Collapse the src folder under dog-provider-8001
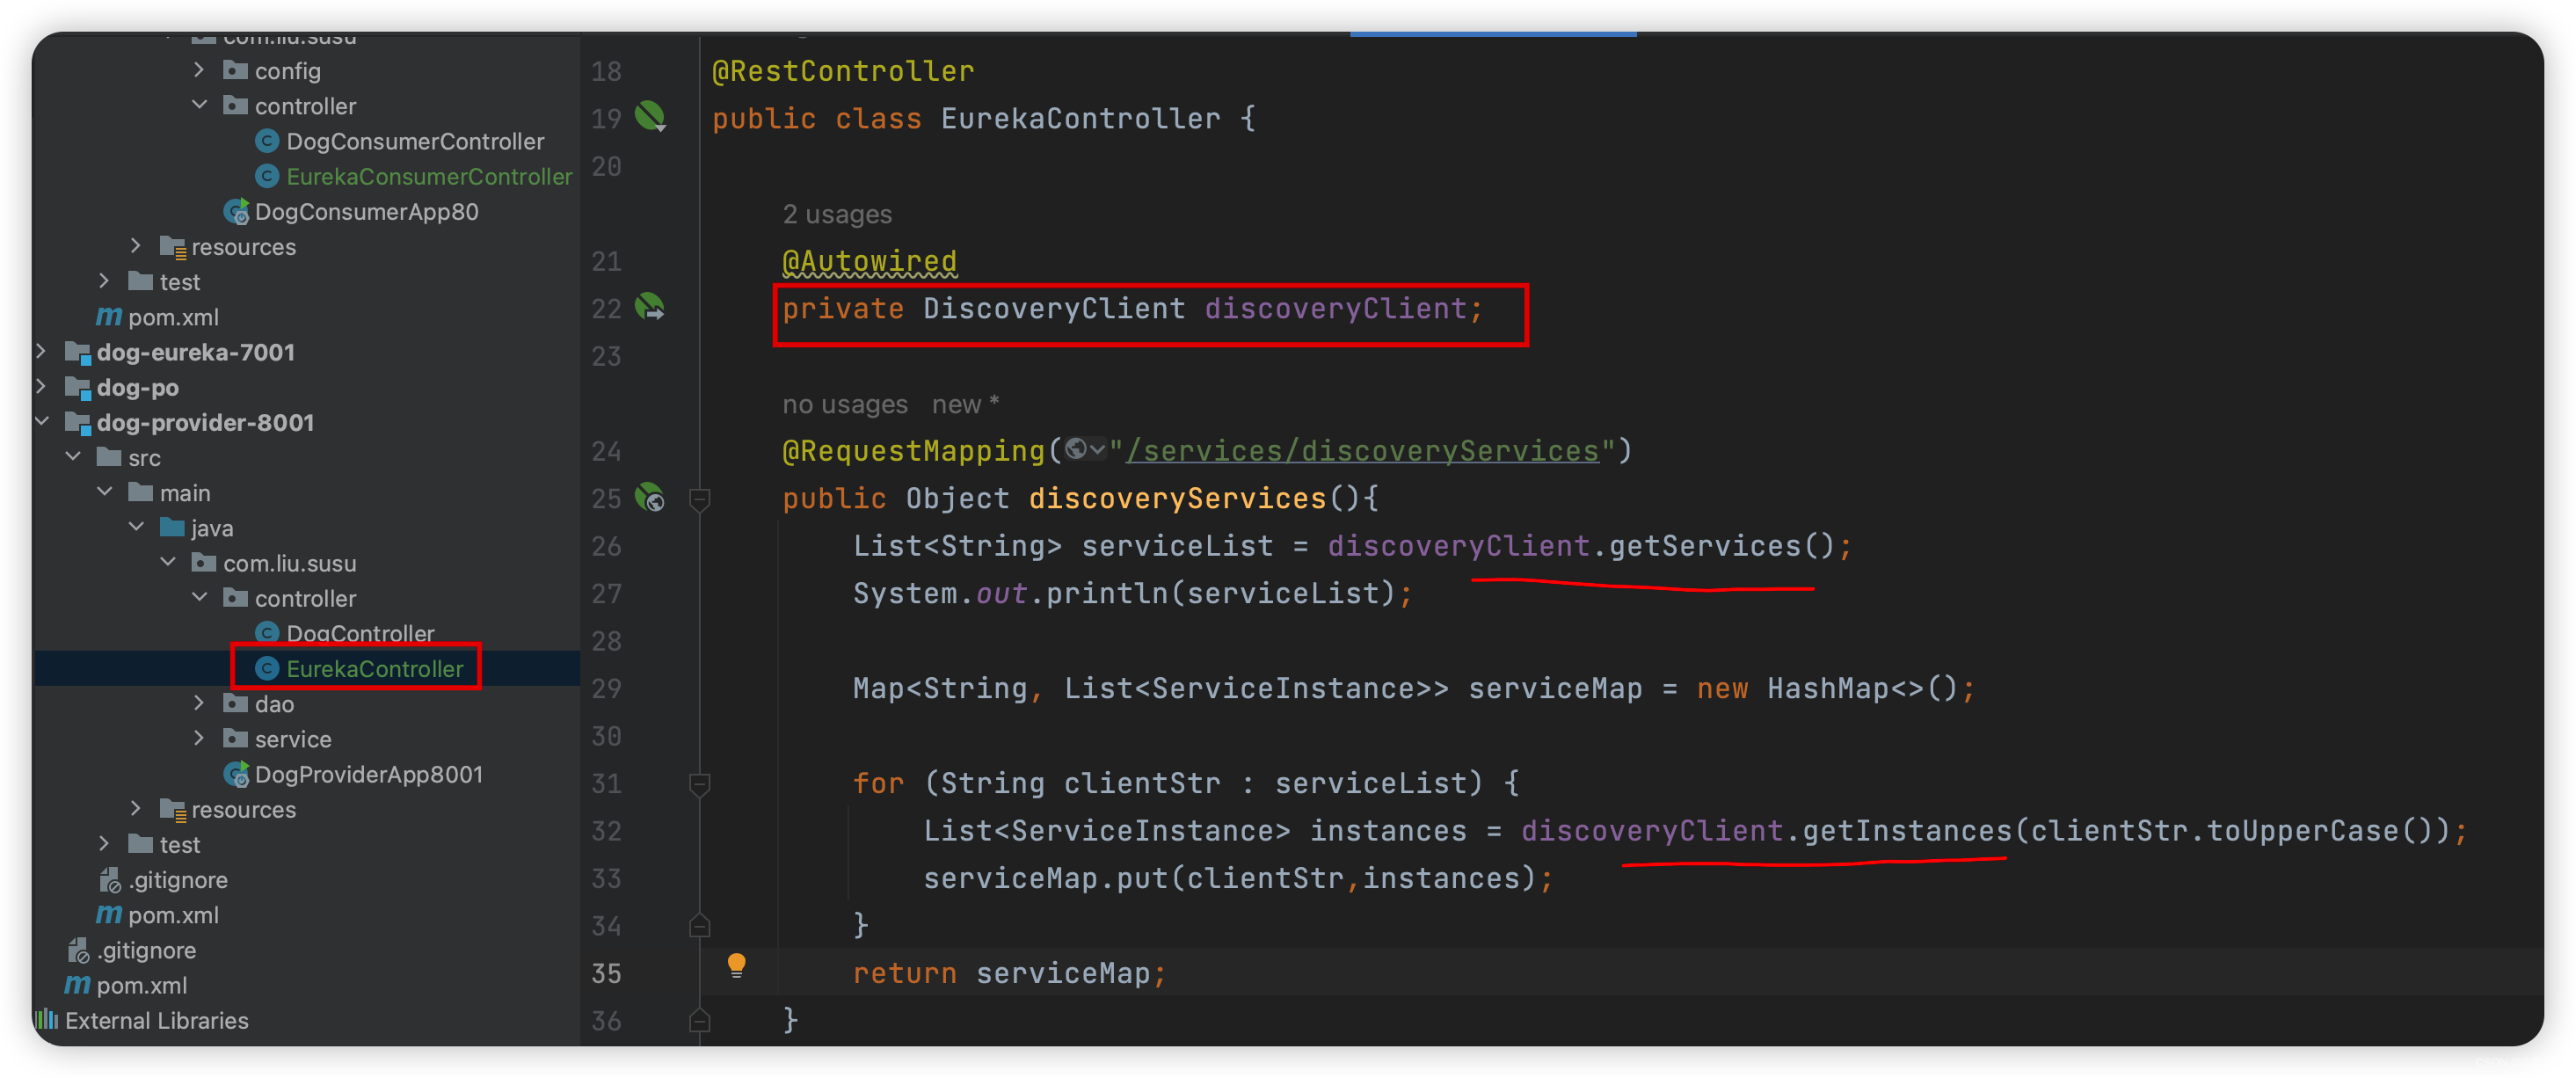Viewport: 2576px width, 1078px height. tap(73, 457)
